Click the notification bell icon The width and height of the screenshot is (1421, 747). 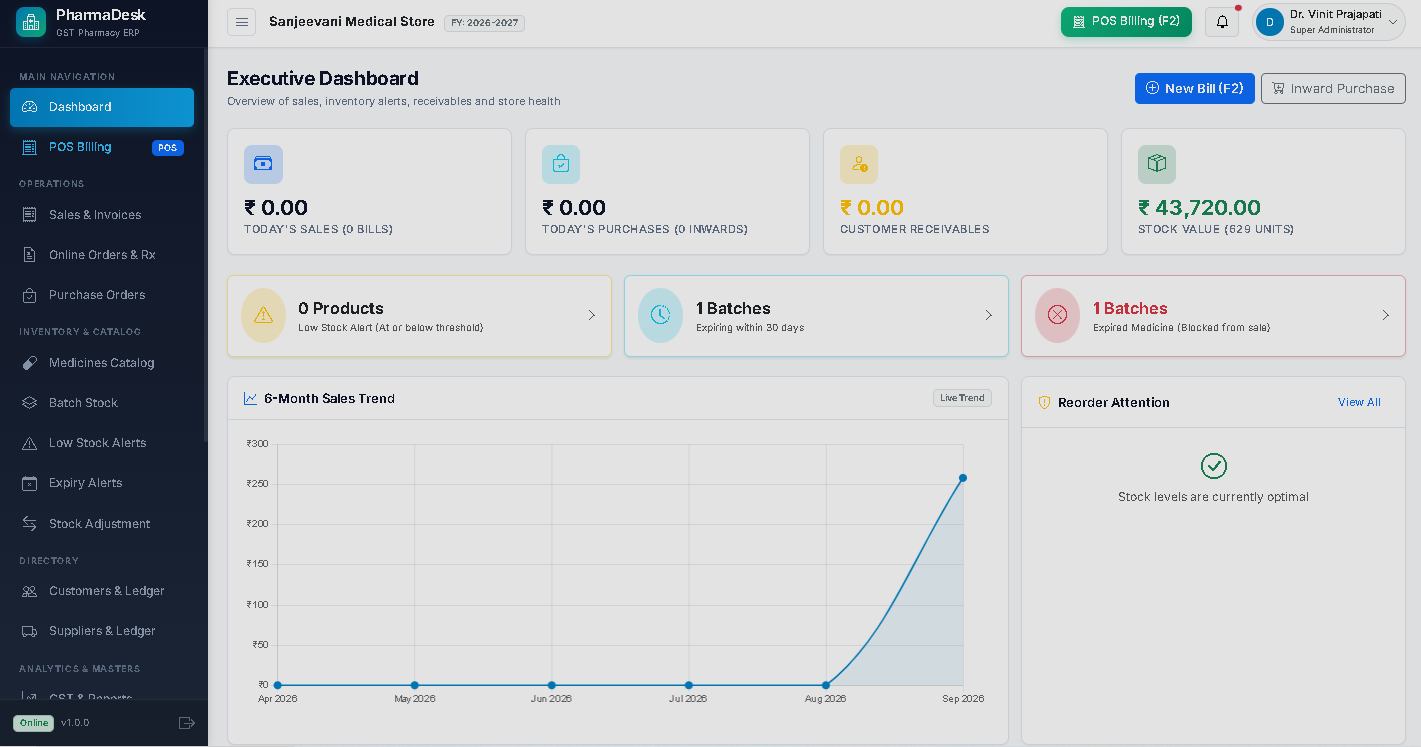1222,22
